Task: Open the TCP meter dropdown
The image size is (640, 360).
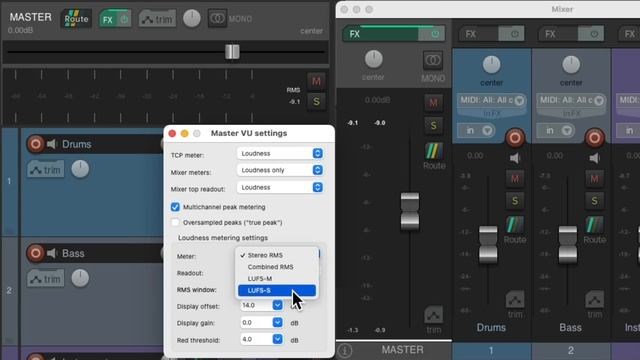Action: (280, 153)
